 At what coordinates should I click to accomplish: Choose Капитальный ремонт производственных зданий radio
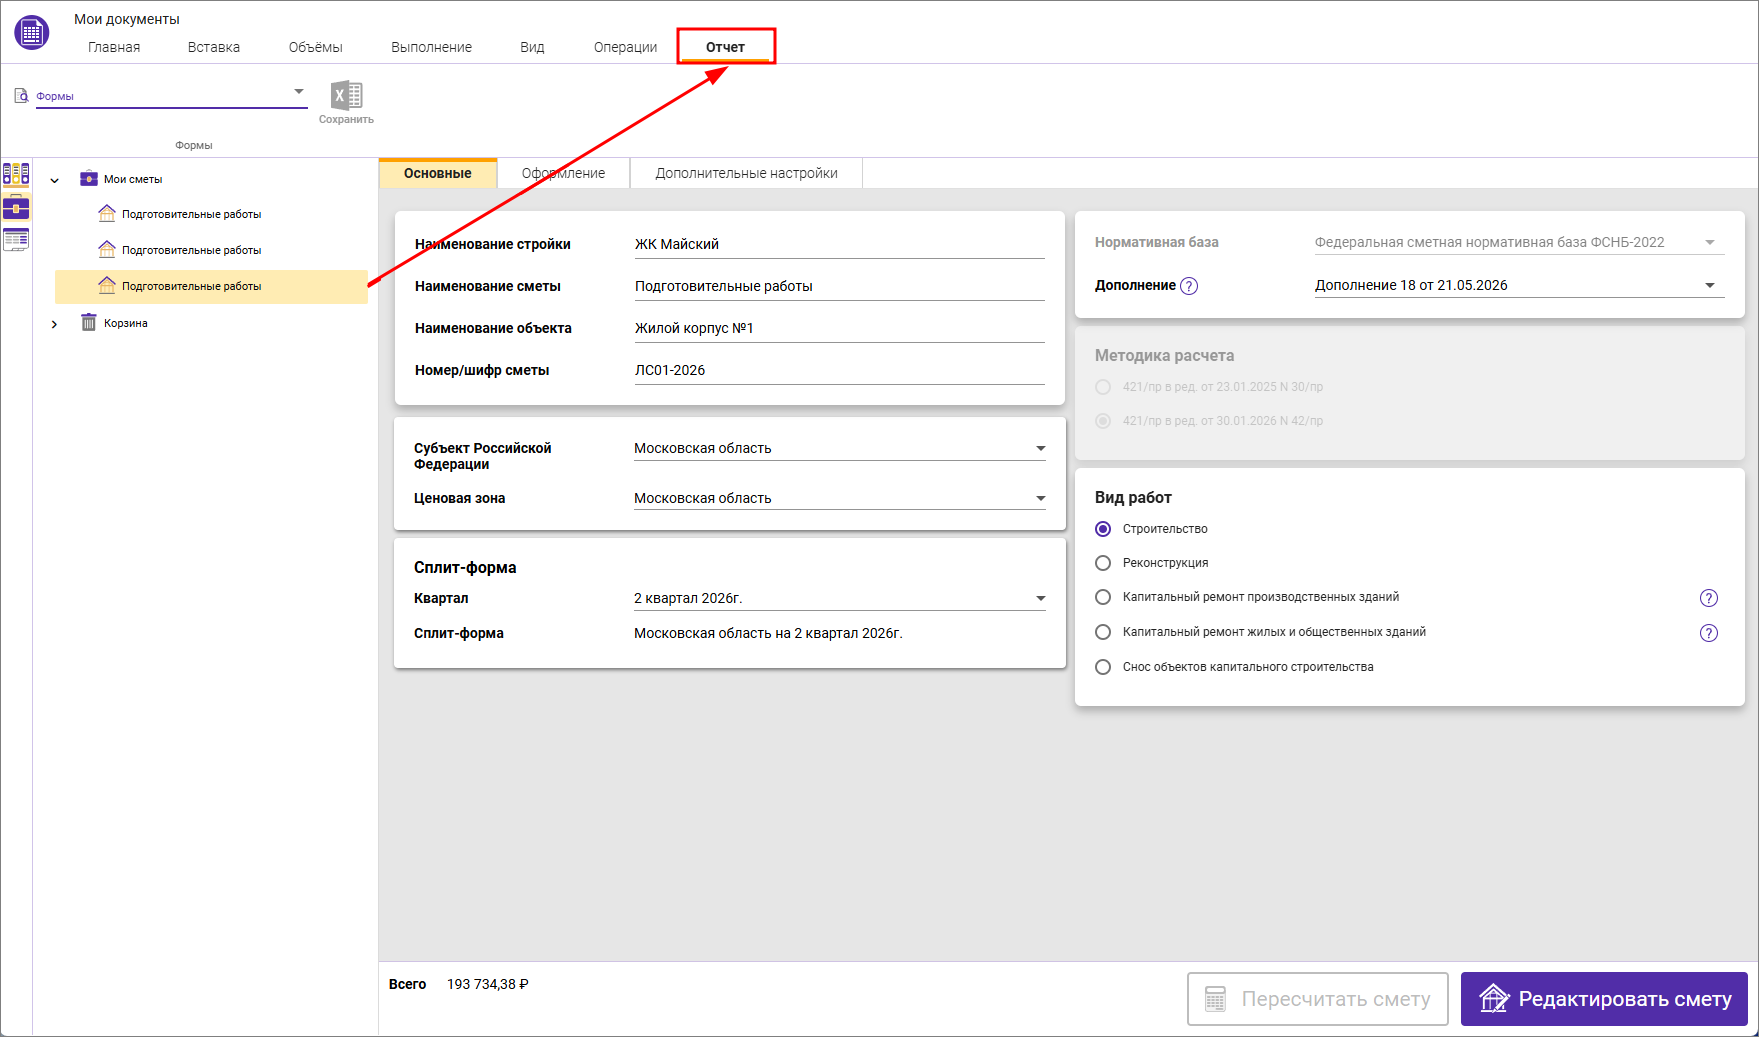[1103, 597]
